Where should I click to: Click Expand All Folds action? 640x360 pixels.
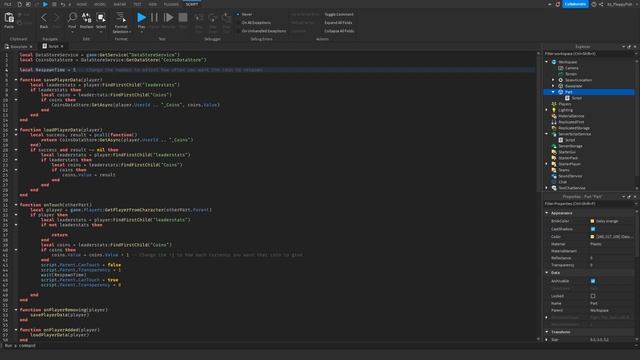click(x=338, y=23)
